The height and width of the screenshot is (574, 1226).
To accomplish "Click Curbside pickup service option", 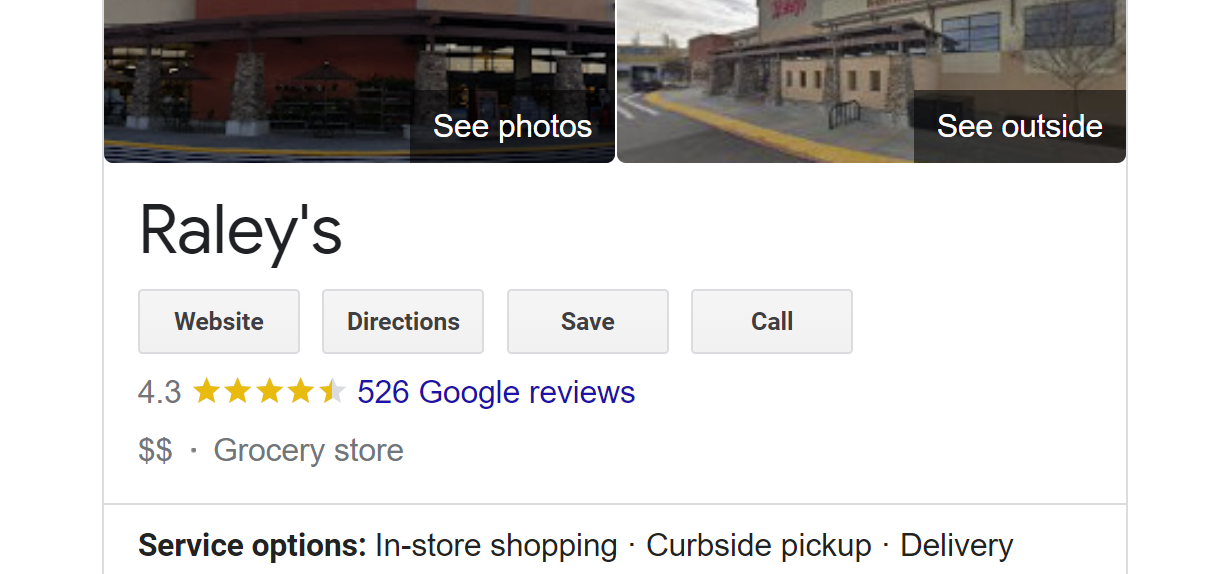I will 759,546.
